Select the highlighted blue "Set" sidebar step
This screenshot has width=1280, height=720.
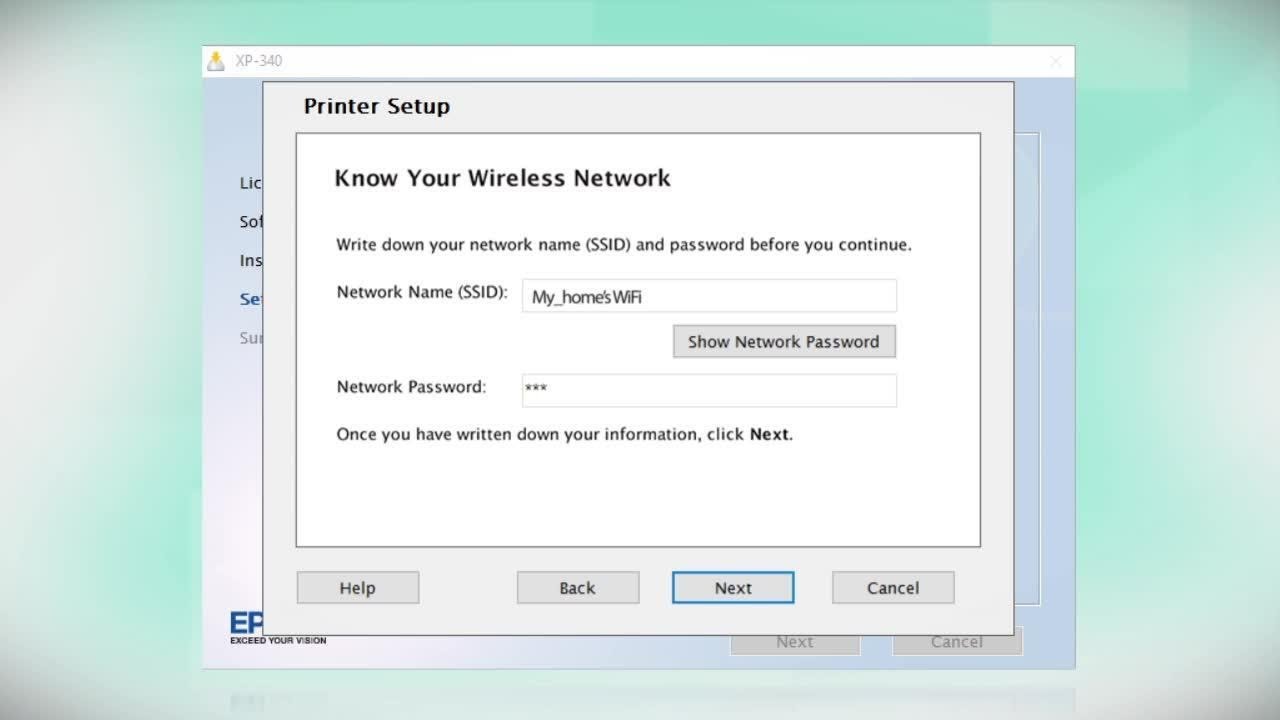[250, 299]
